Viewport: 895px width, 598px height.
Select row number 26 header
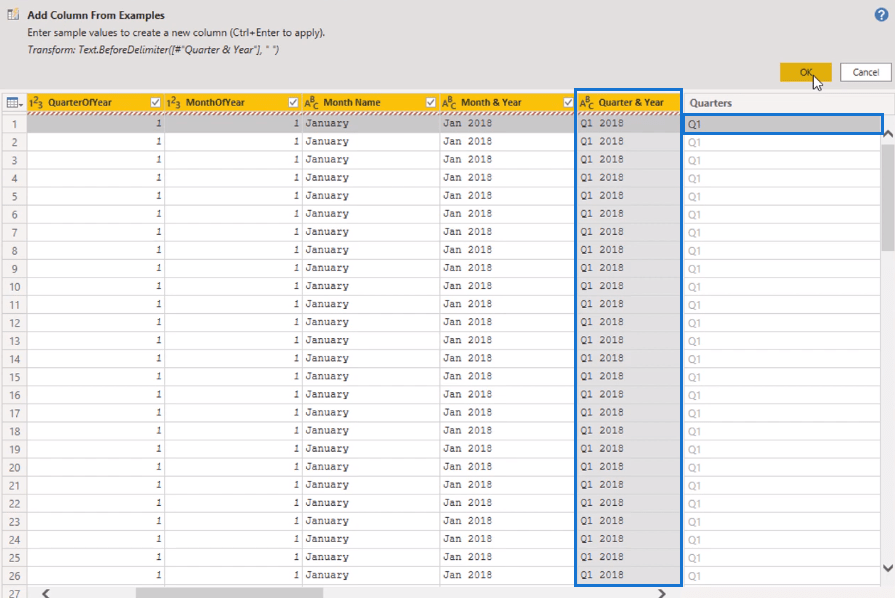click(x=14, y=576)
